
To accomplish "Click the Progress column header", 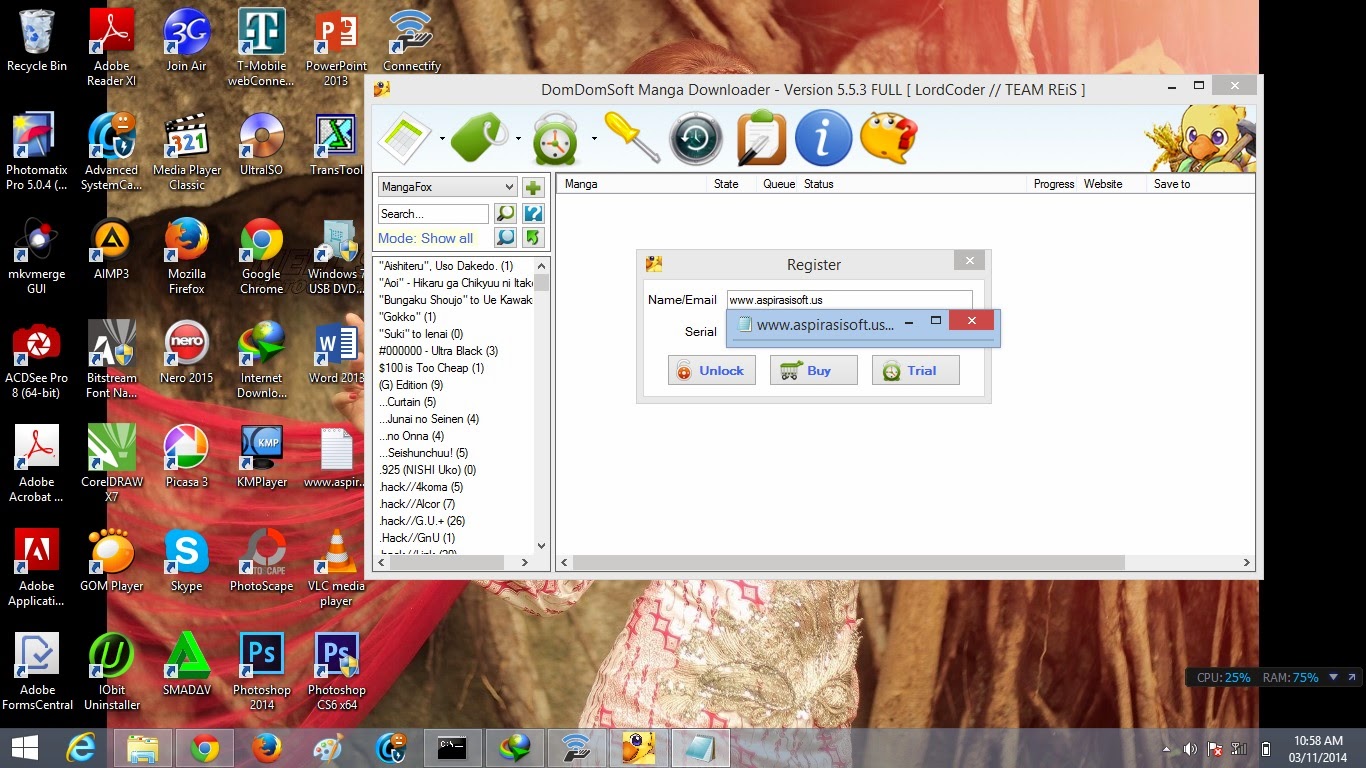I will pos(1052,184).
